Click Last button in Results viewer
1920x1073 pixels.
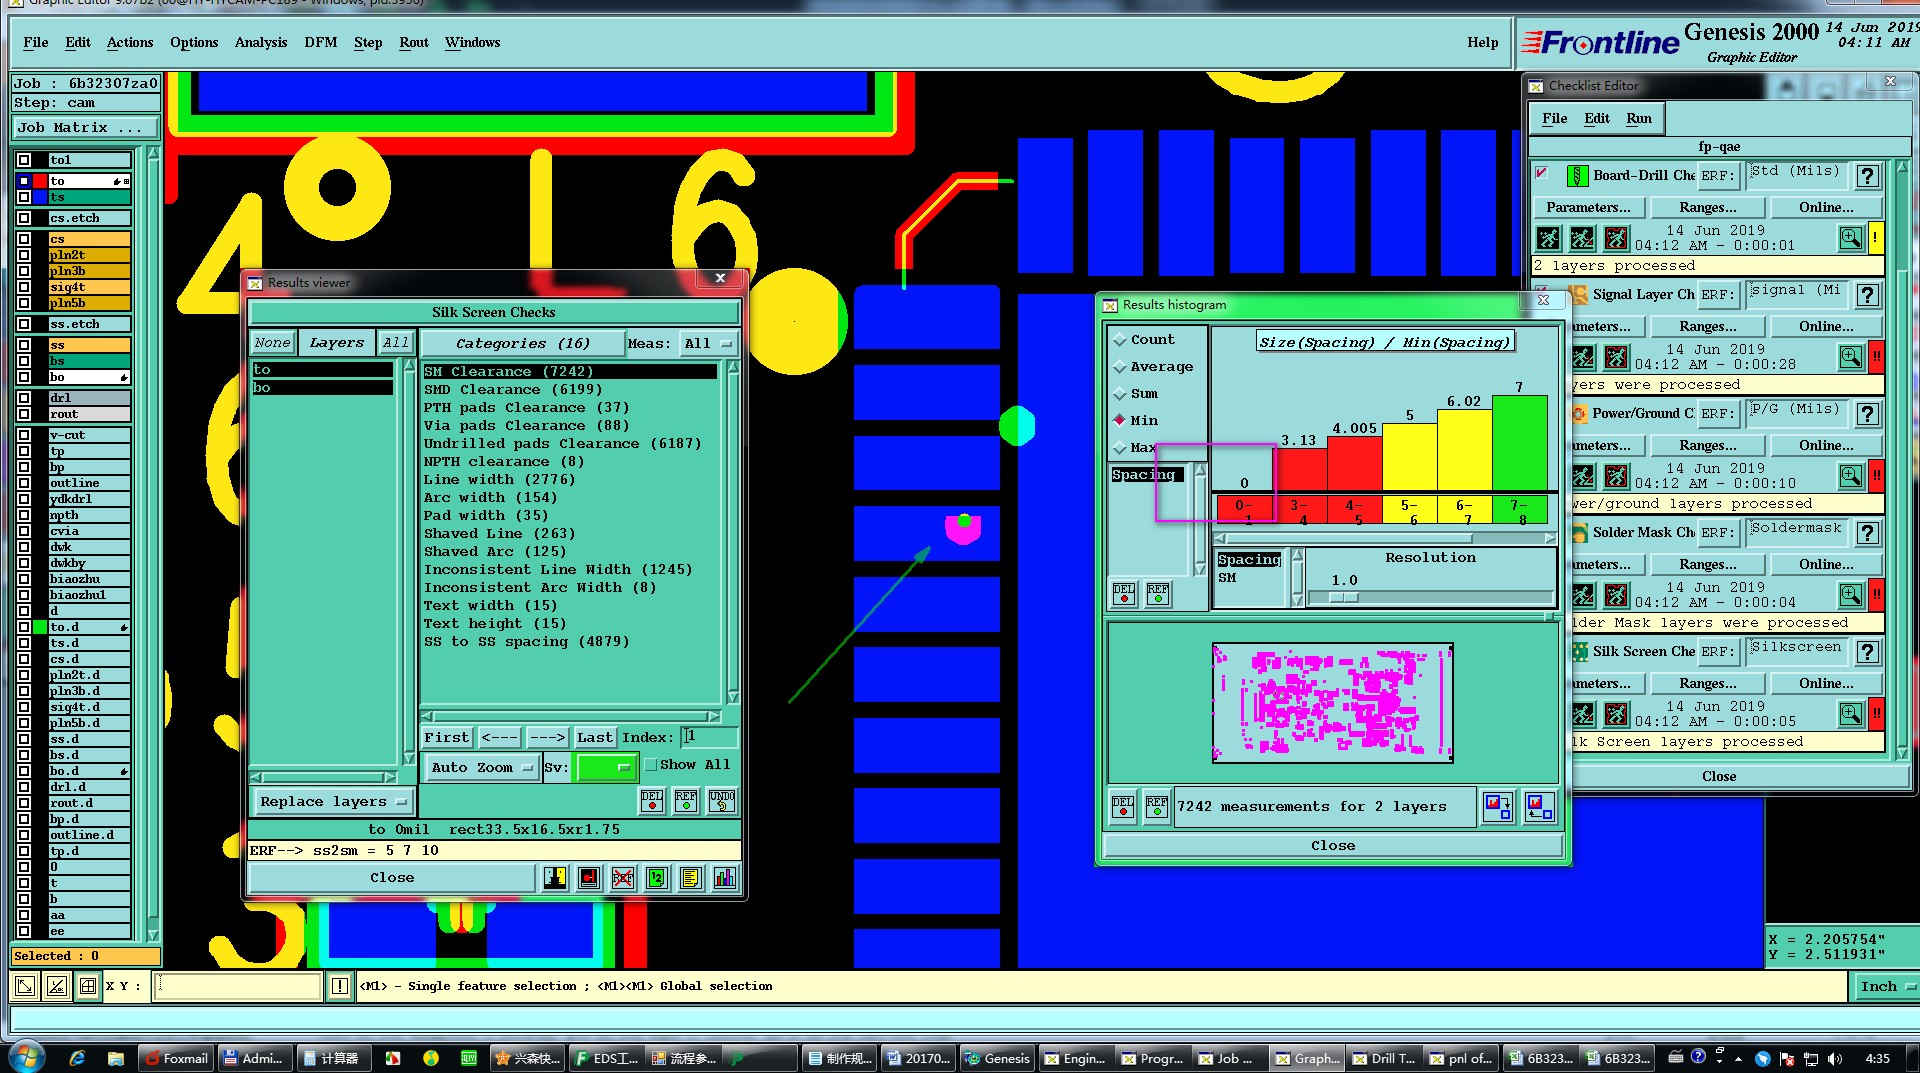tap(595, 738)
